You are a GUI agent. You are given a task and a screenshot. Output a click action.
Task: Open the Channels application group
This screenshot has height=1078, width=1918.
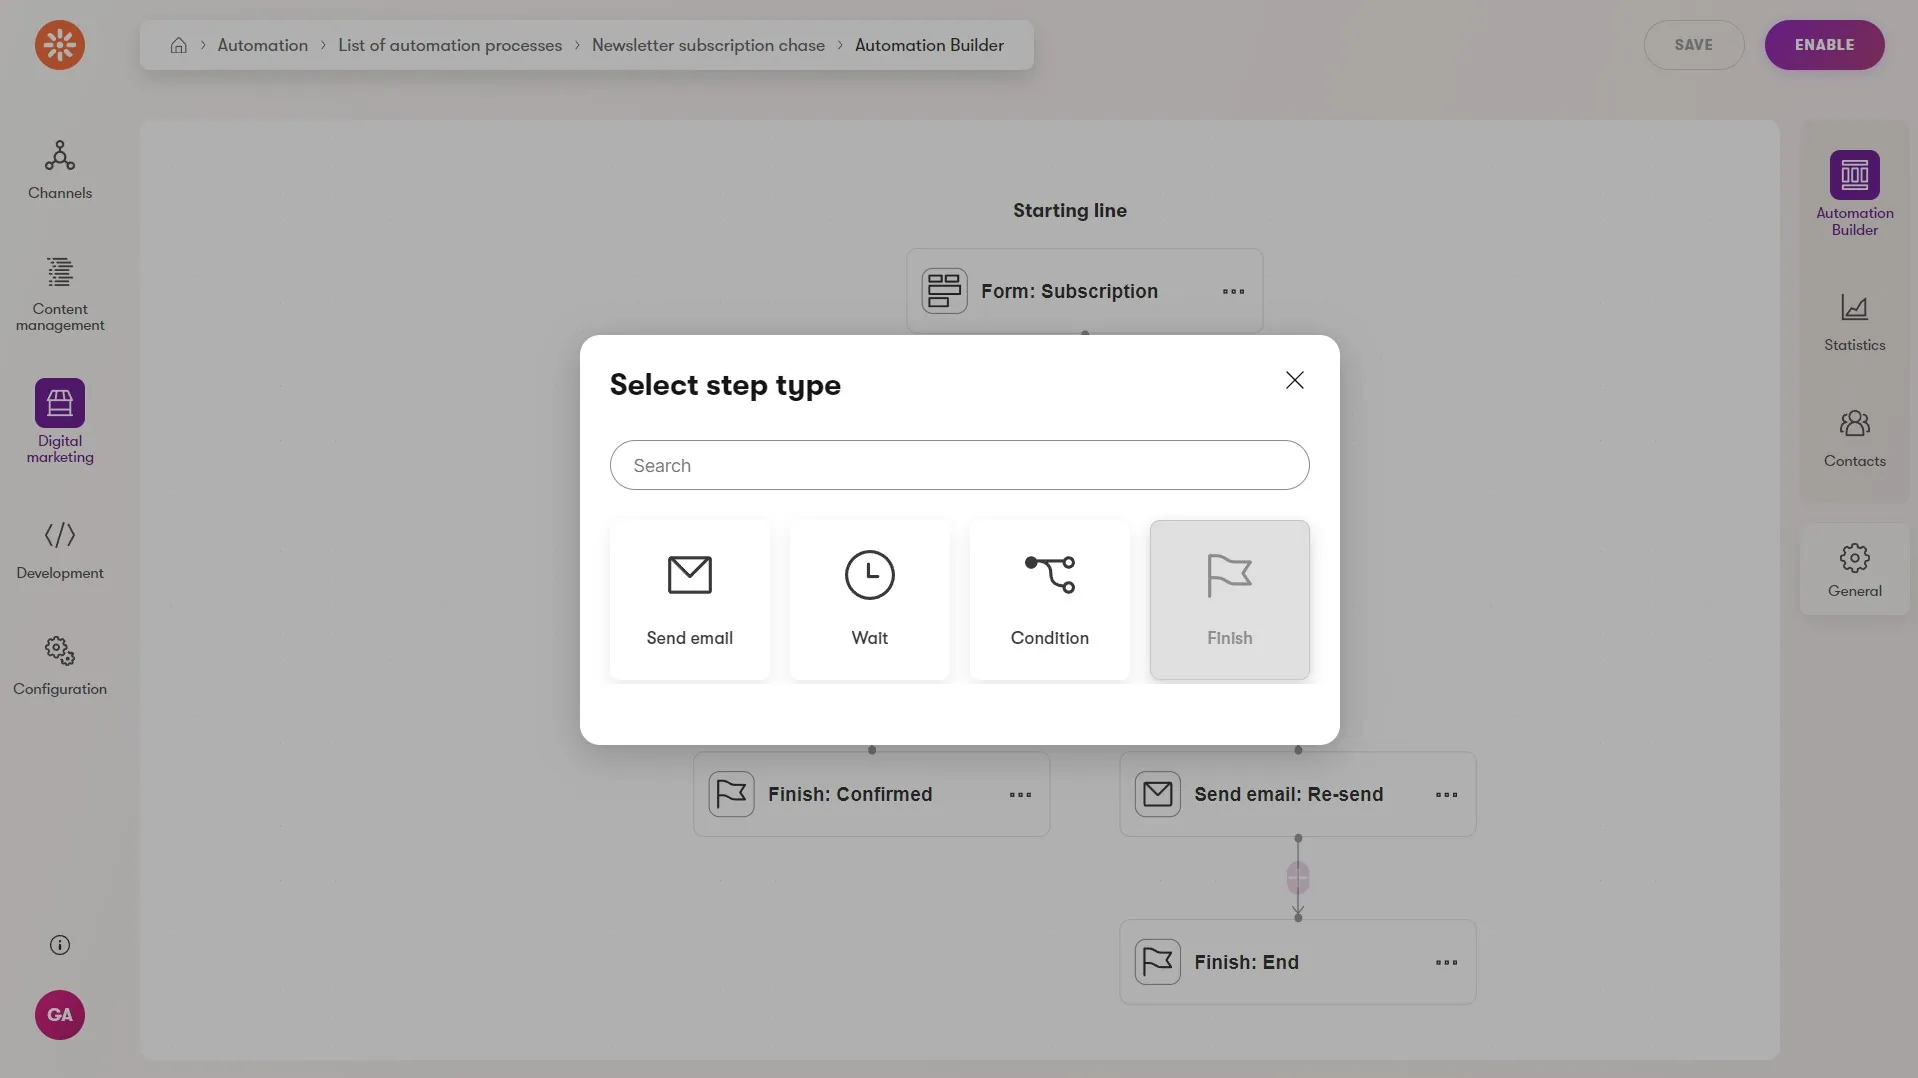(x=60, y=170)
